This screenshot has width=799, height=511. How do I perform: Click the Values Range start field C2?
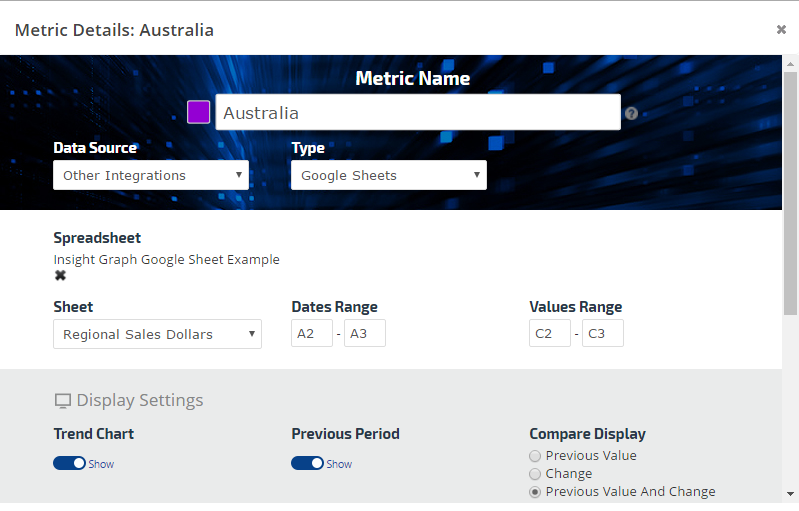point(550,334)
